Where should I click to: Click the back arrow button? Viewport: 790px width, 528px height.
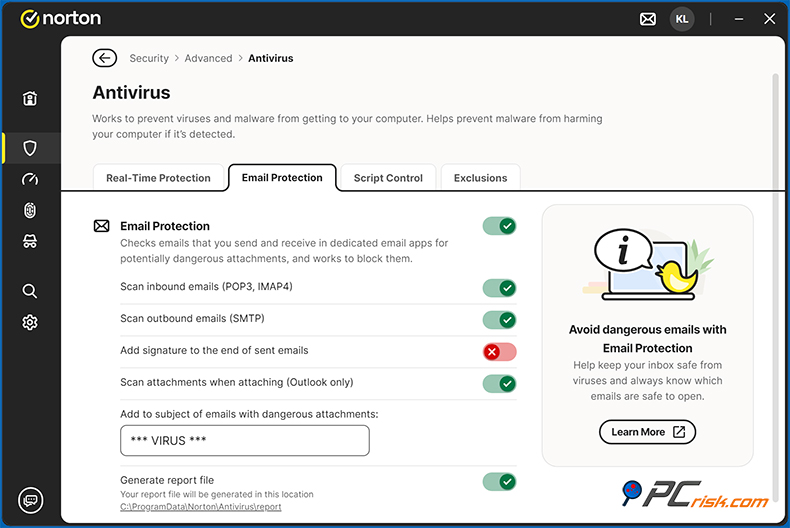click(x=104, y=58)
